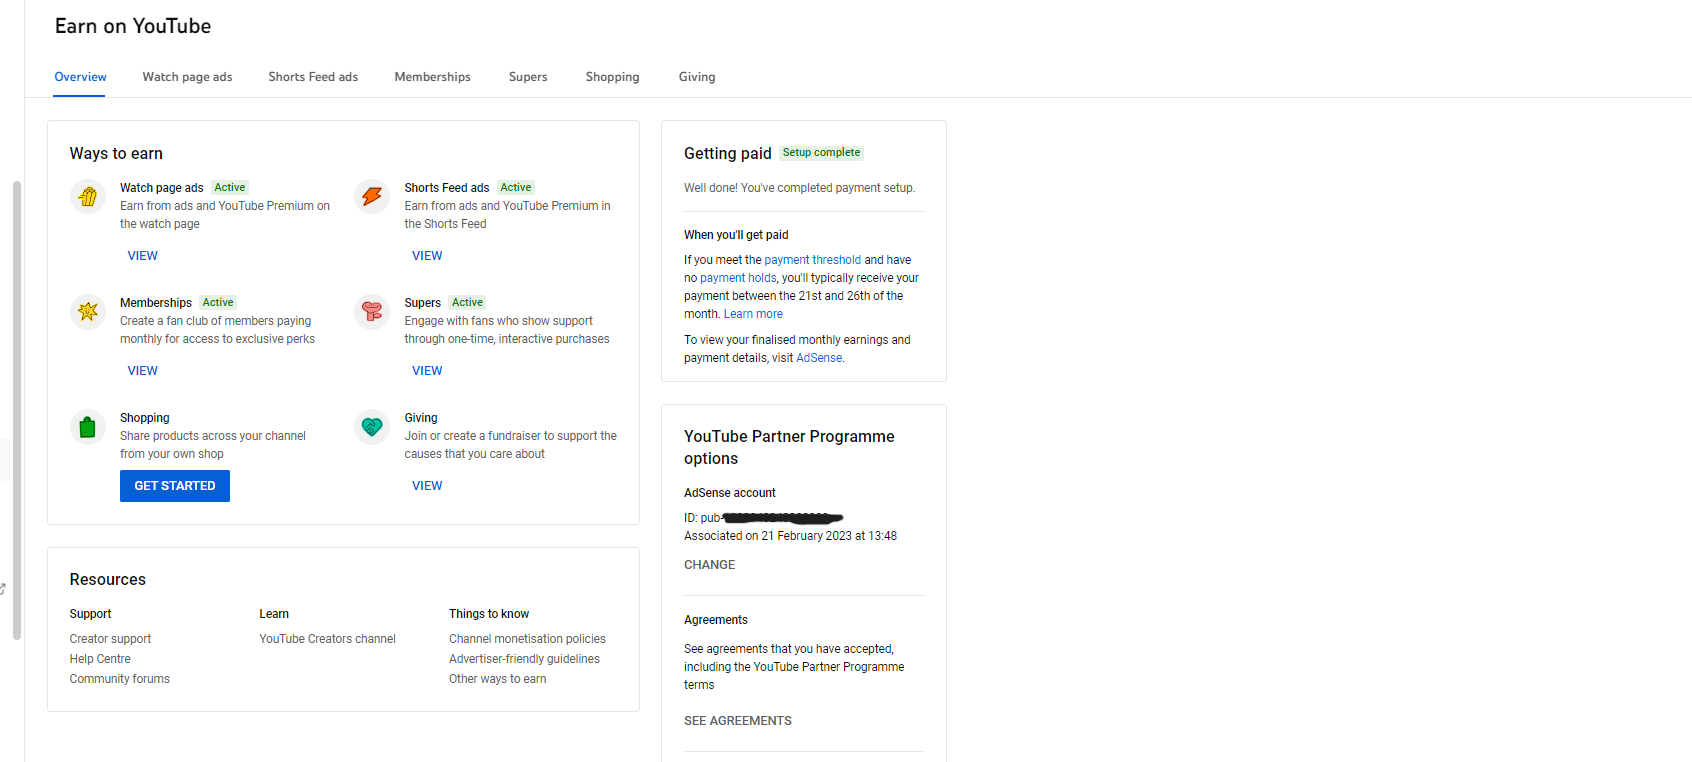Click the Memberships star icon
The image size is (1692, 762).
[x=88, y=312]
